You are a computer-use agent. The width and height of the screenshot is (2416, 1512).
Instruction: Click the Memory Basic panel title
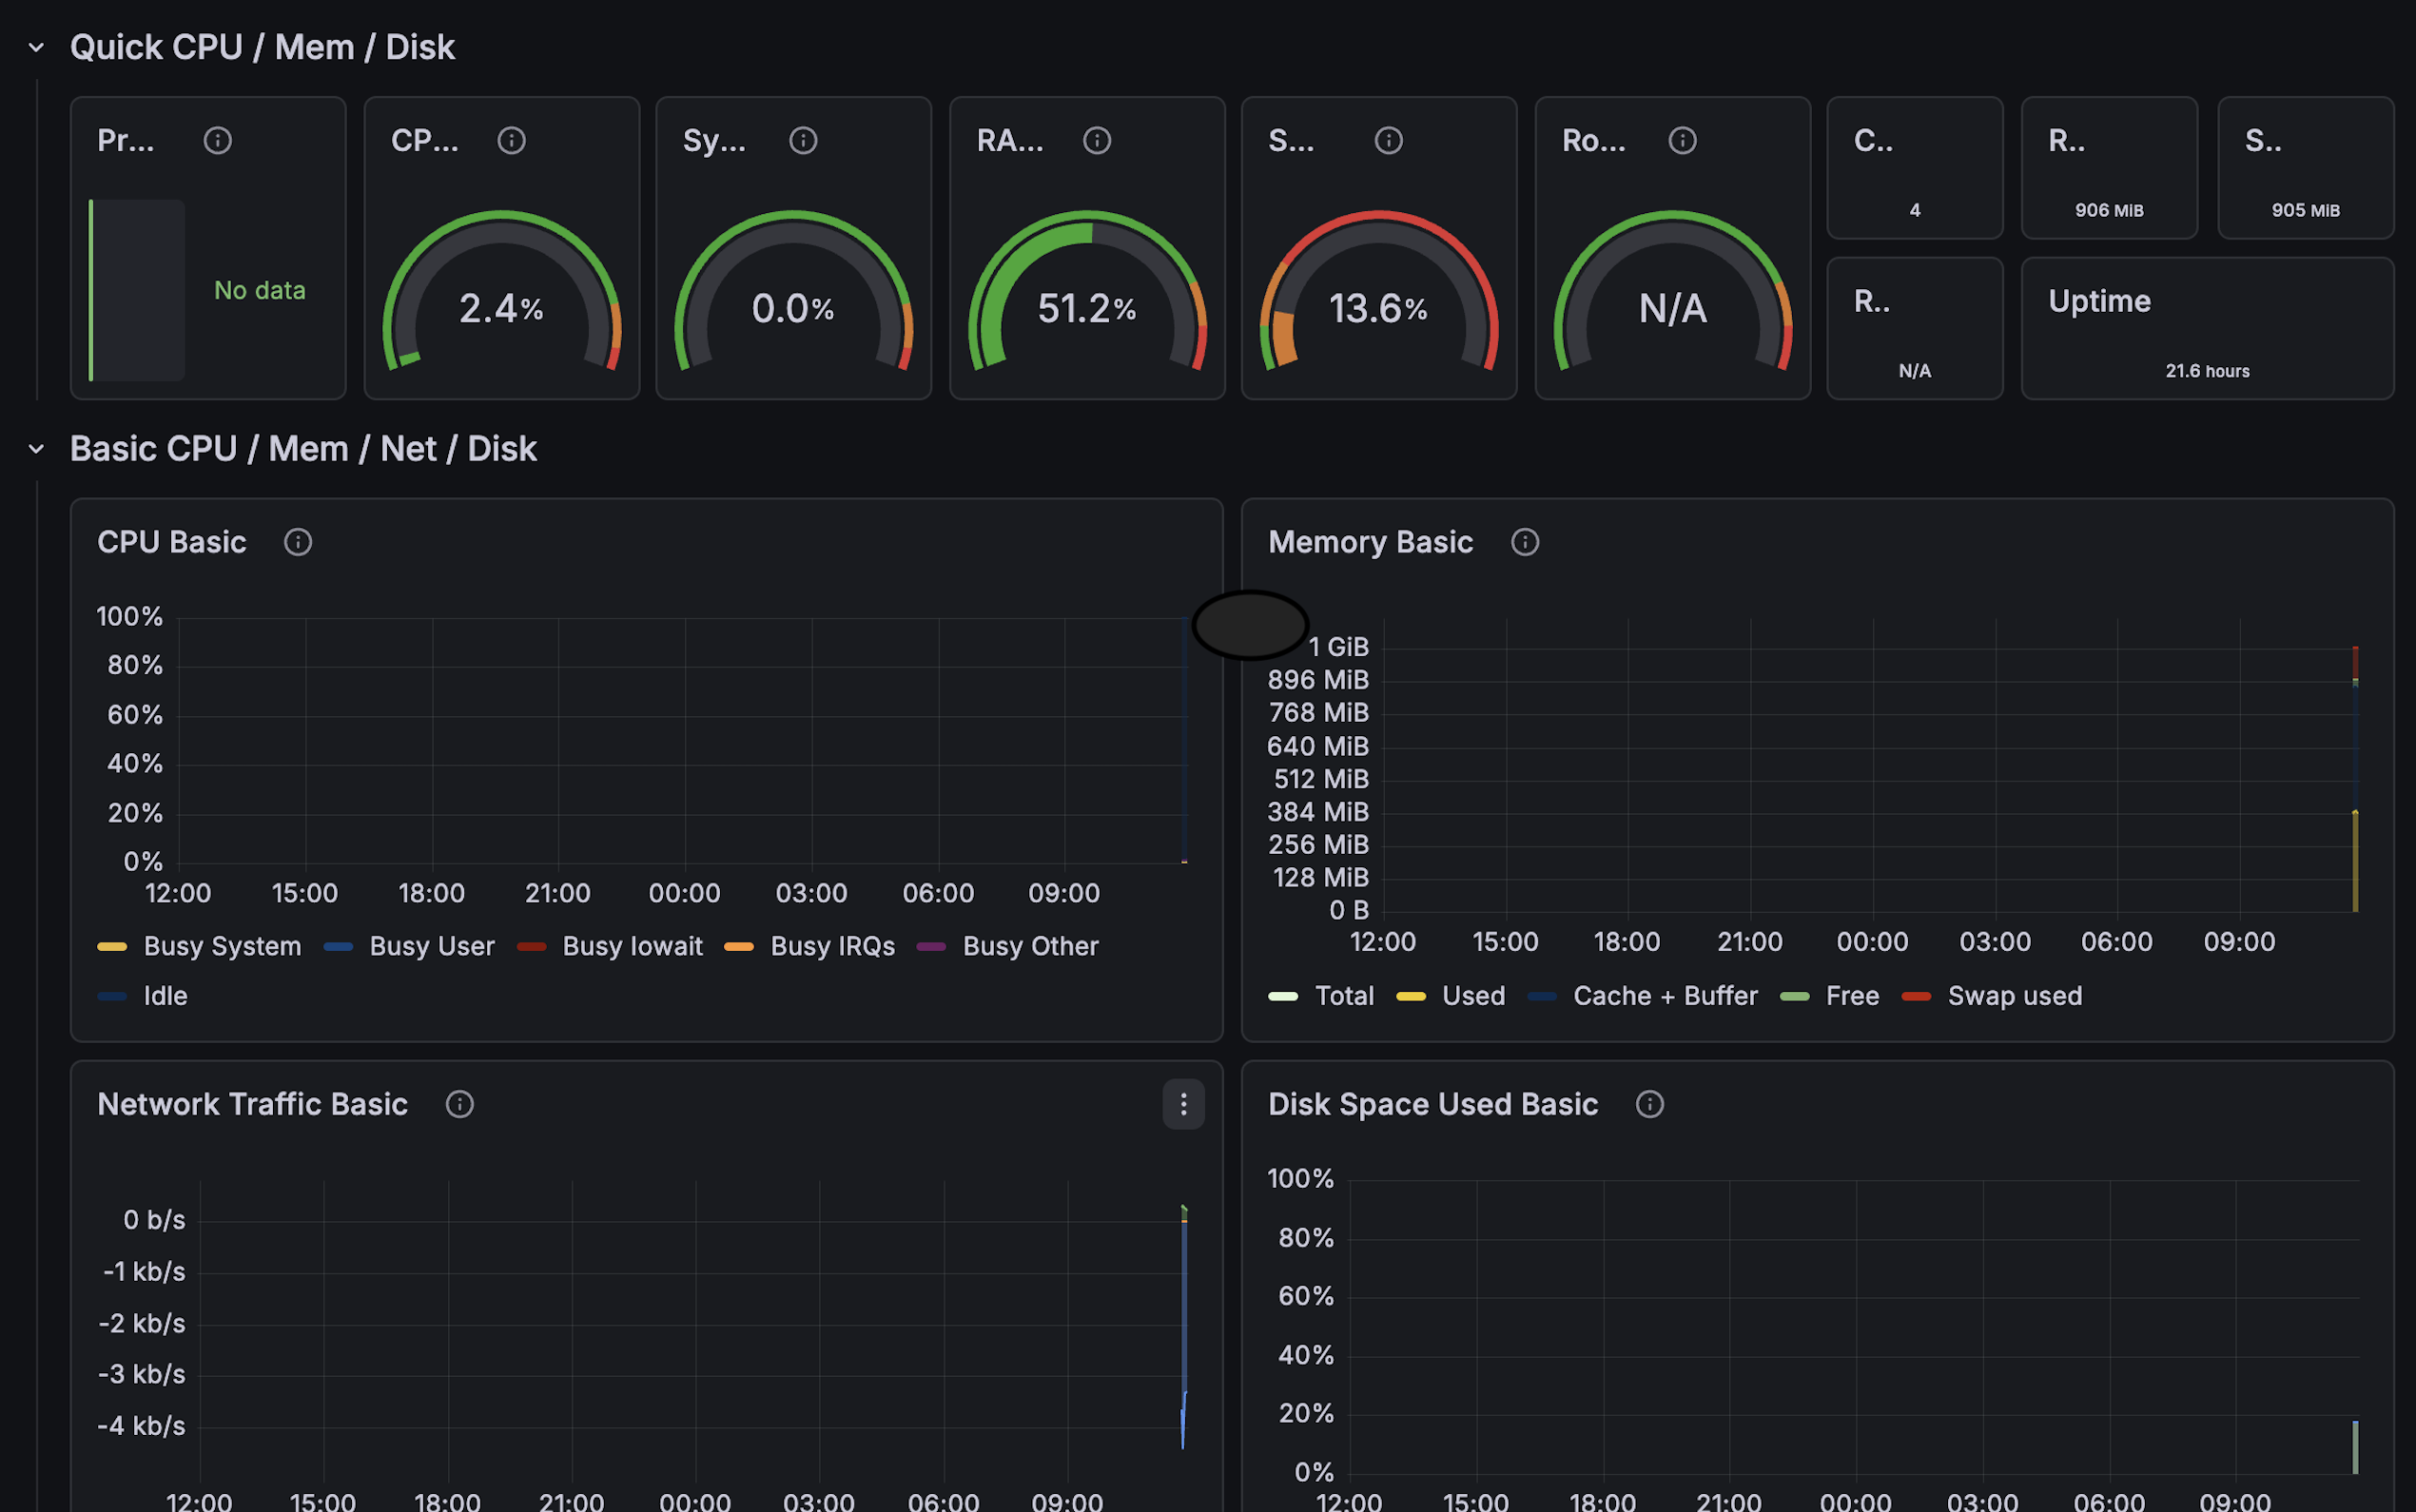[1371, 542]
